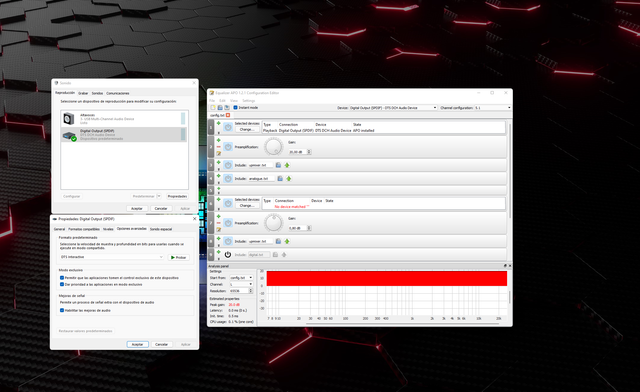Click green arrow open-file icon for upmixer.txt row 3
The width and height of the screenshot is (640, 392).
pyautogui.click(x=287, y=165)
